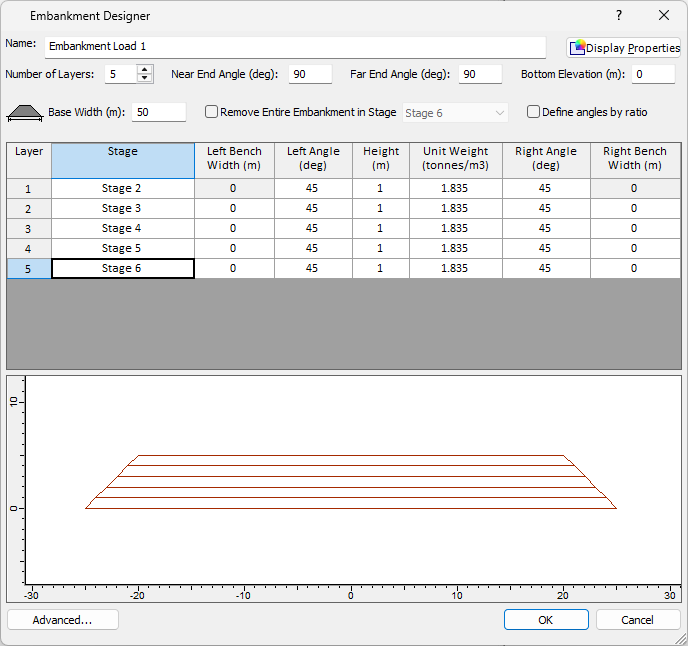Enable Define angles by ratio checkbox
This screenshot has height=646, width=688.
coord(533,112)
